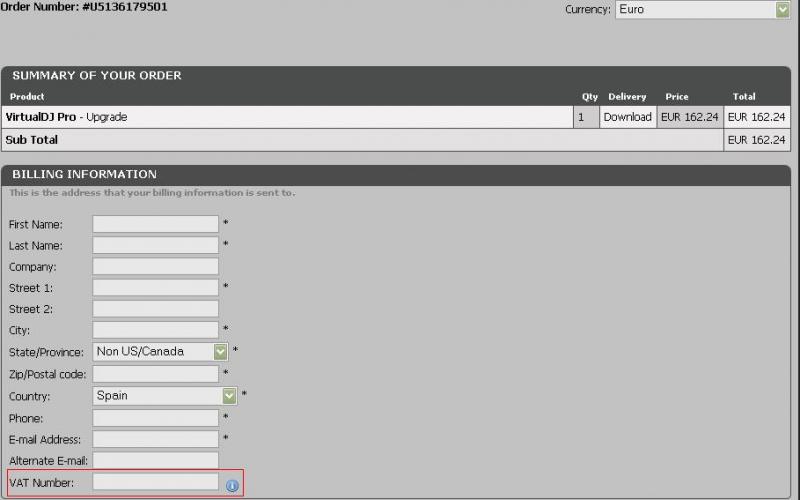Focus the Street 2 input field
This screenshot has width=800, height=500.
coord(156,309)
